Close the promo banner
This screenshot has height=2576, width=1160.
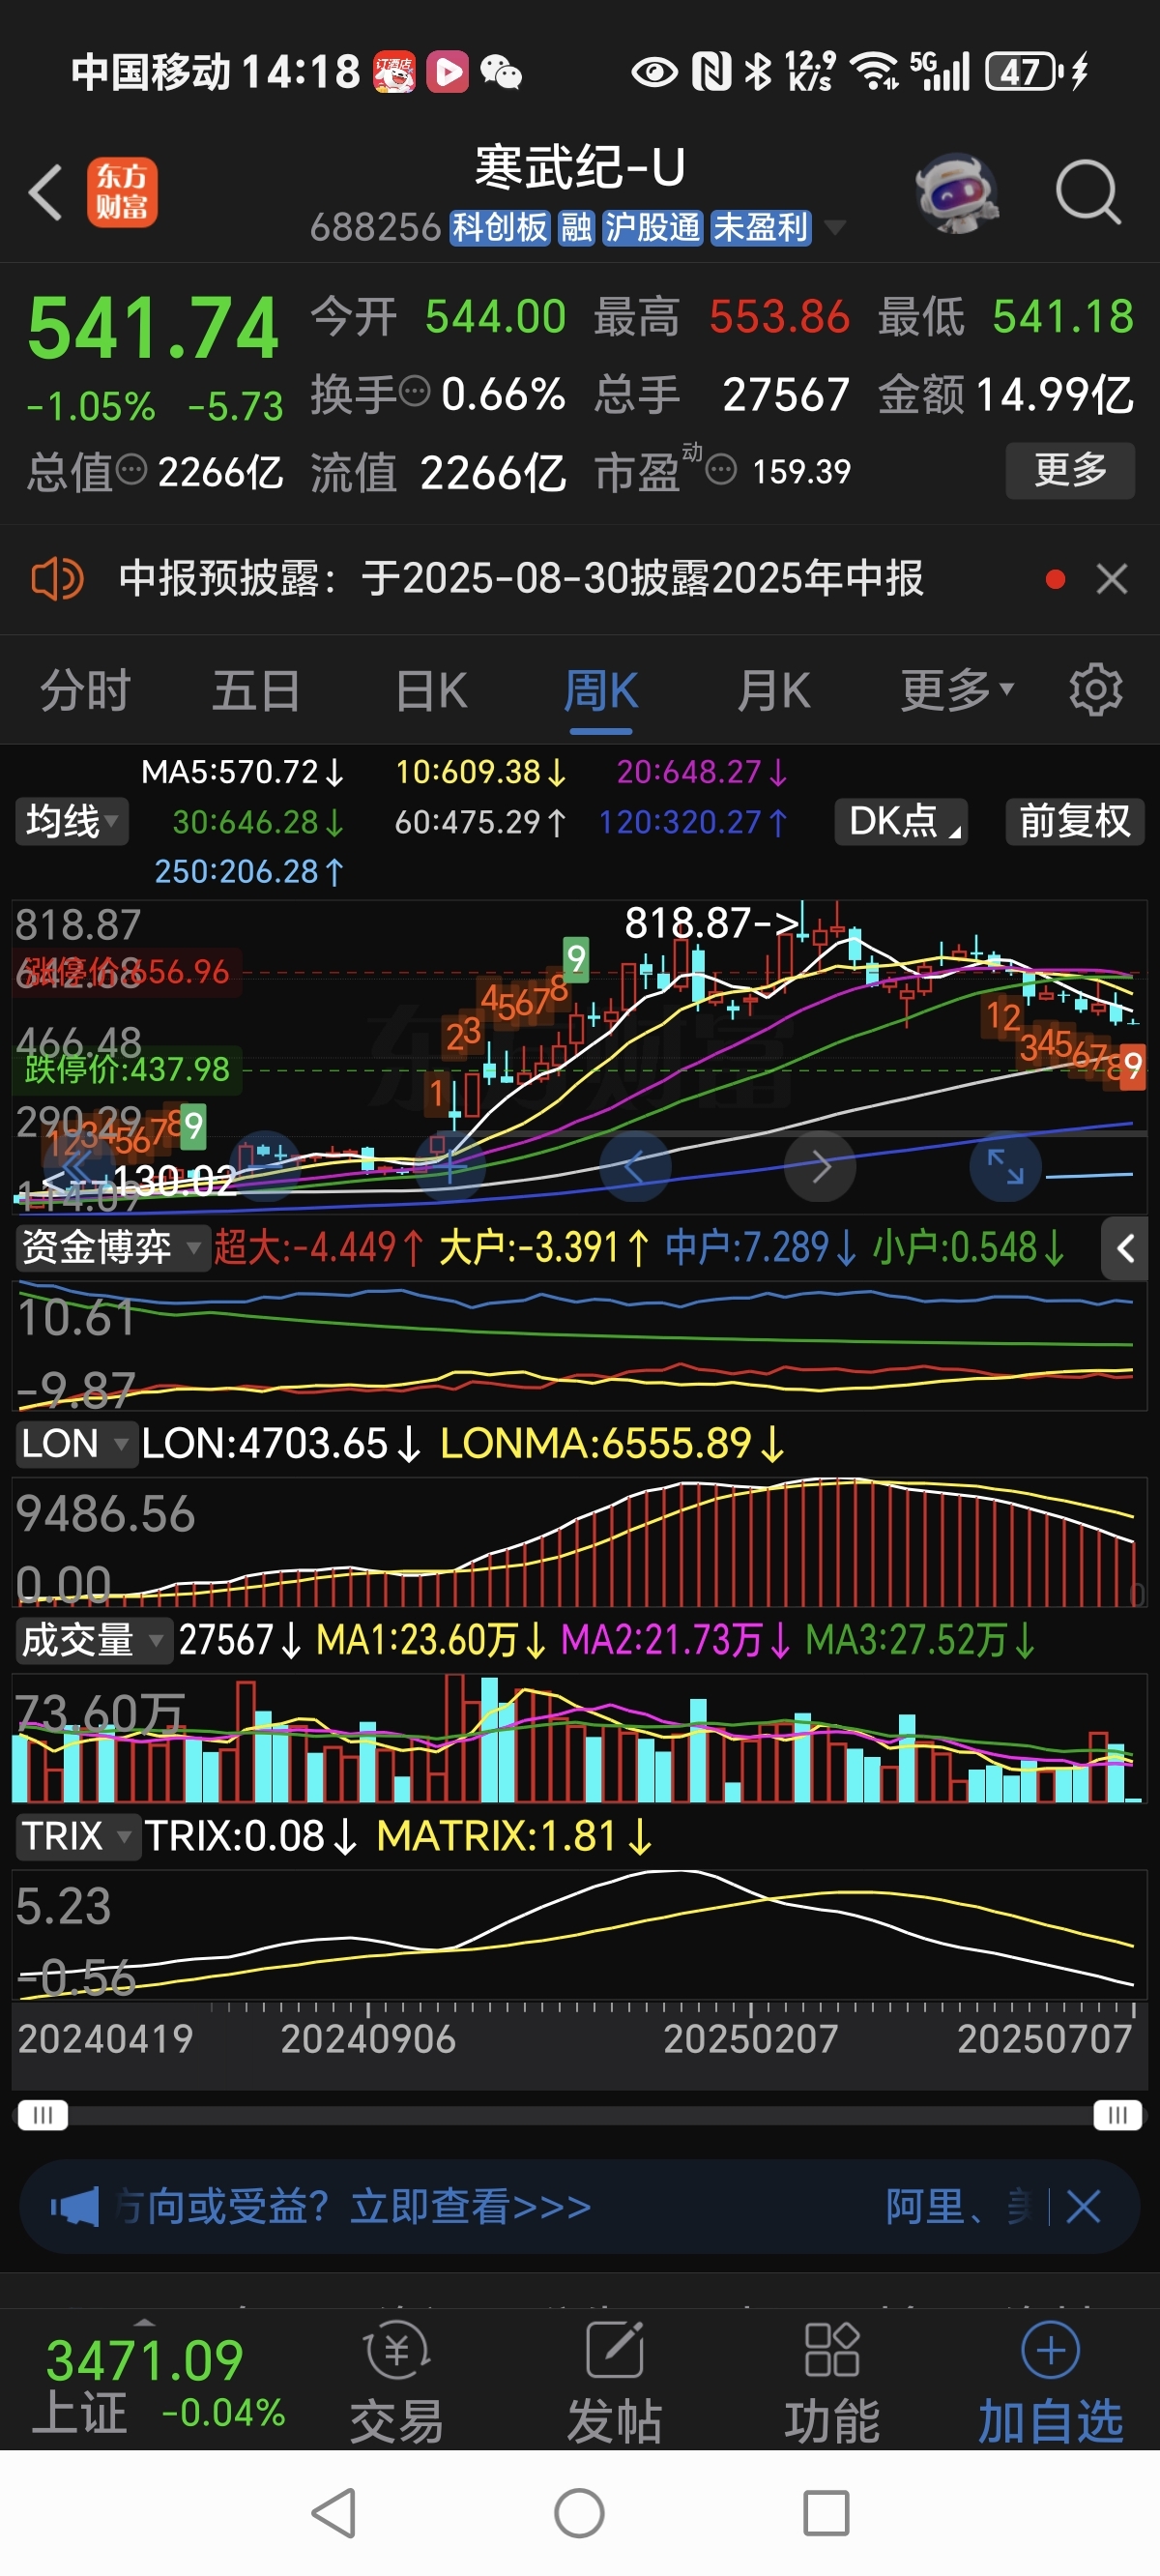tap(1083, 2206)
